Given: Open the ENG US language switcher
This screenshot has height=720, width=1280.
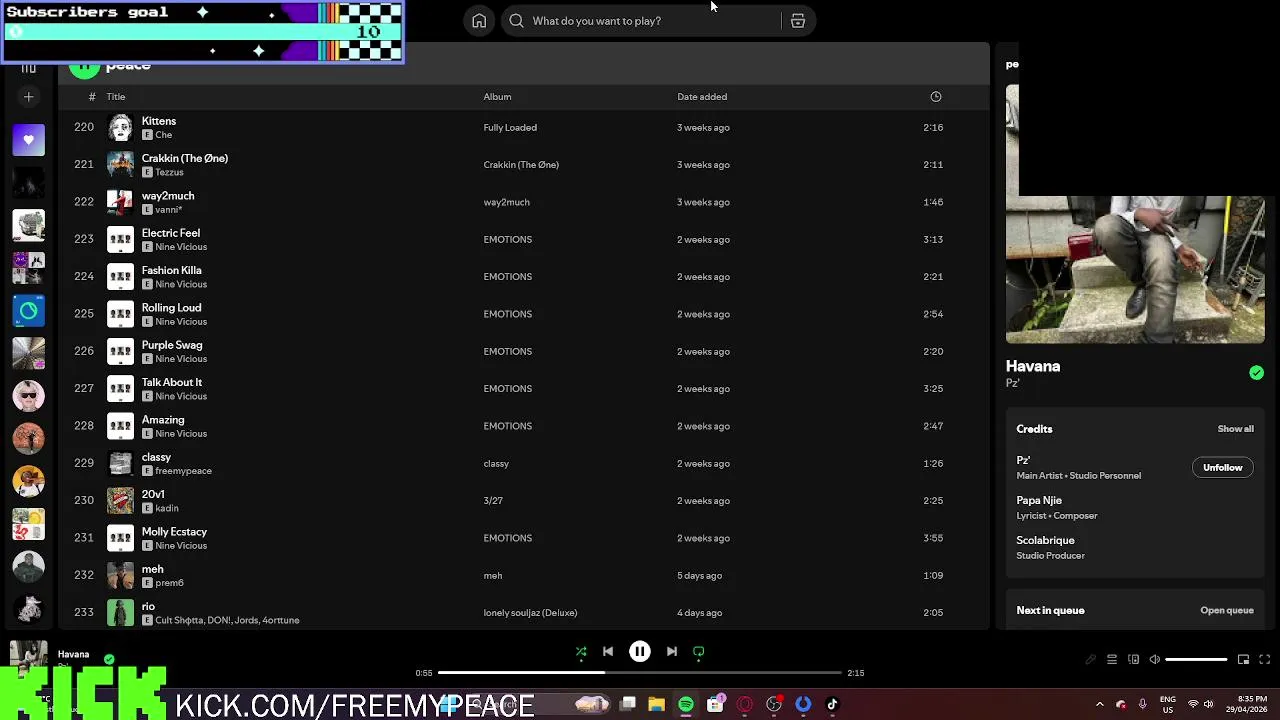Looking at the screenshot, I should click(1167, 705).
